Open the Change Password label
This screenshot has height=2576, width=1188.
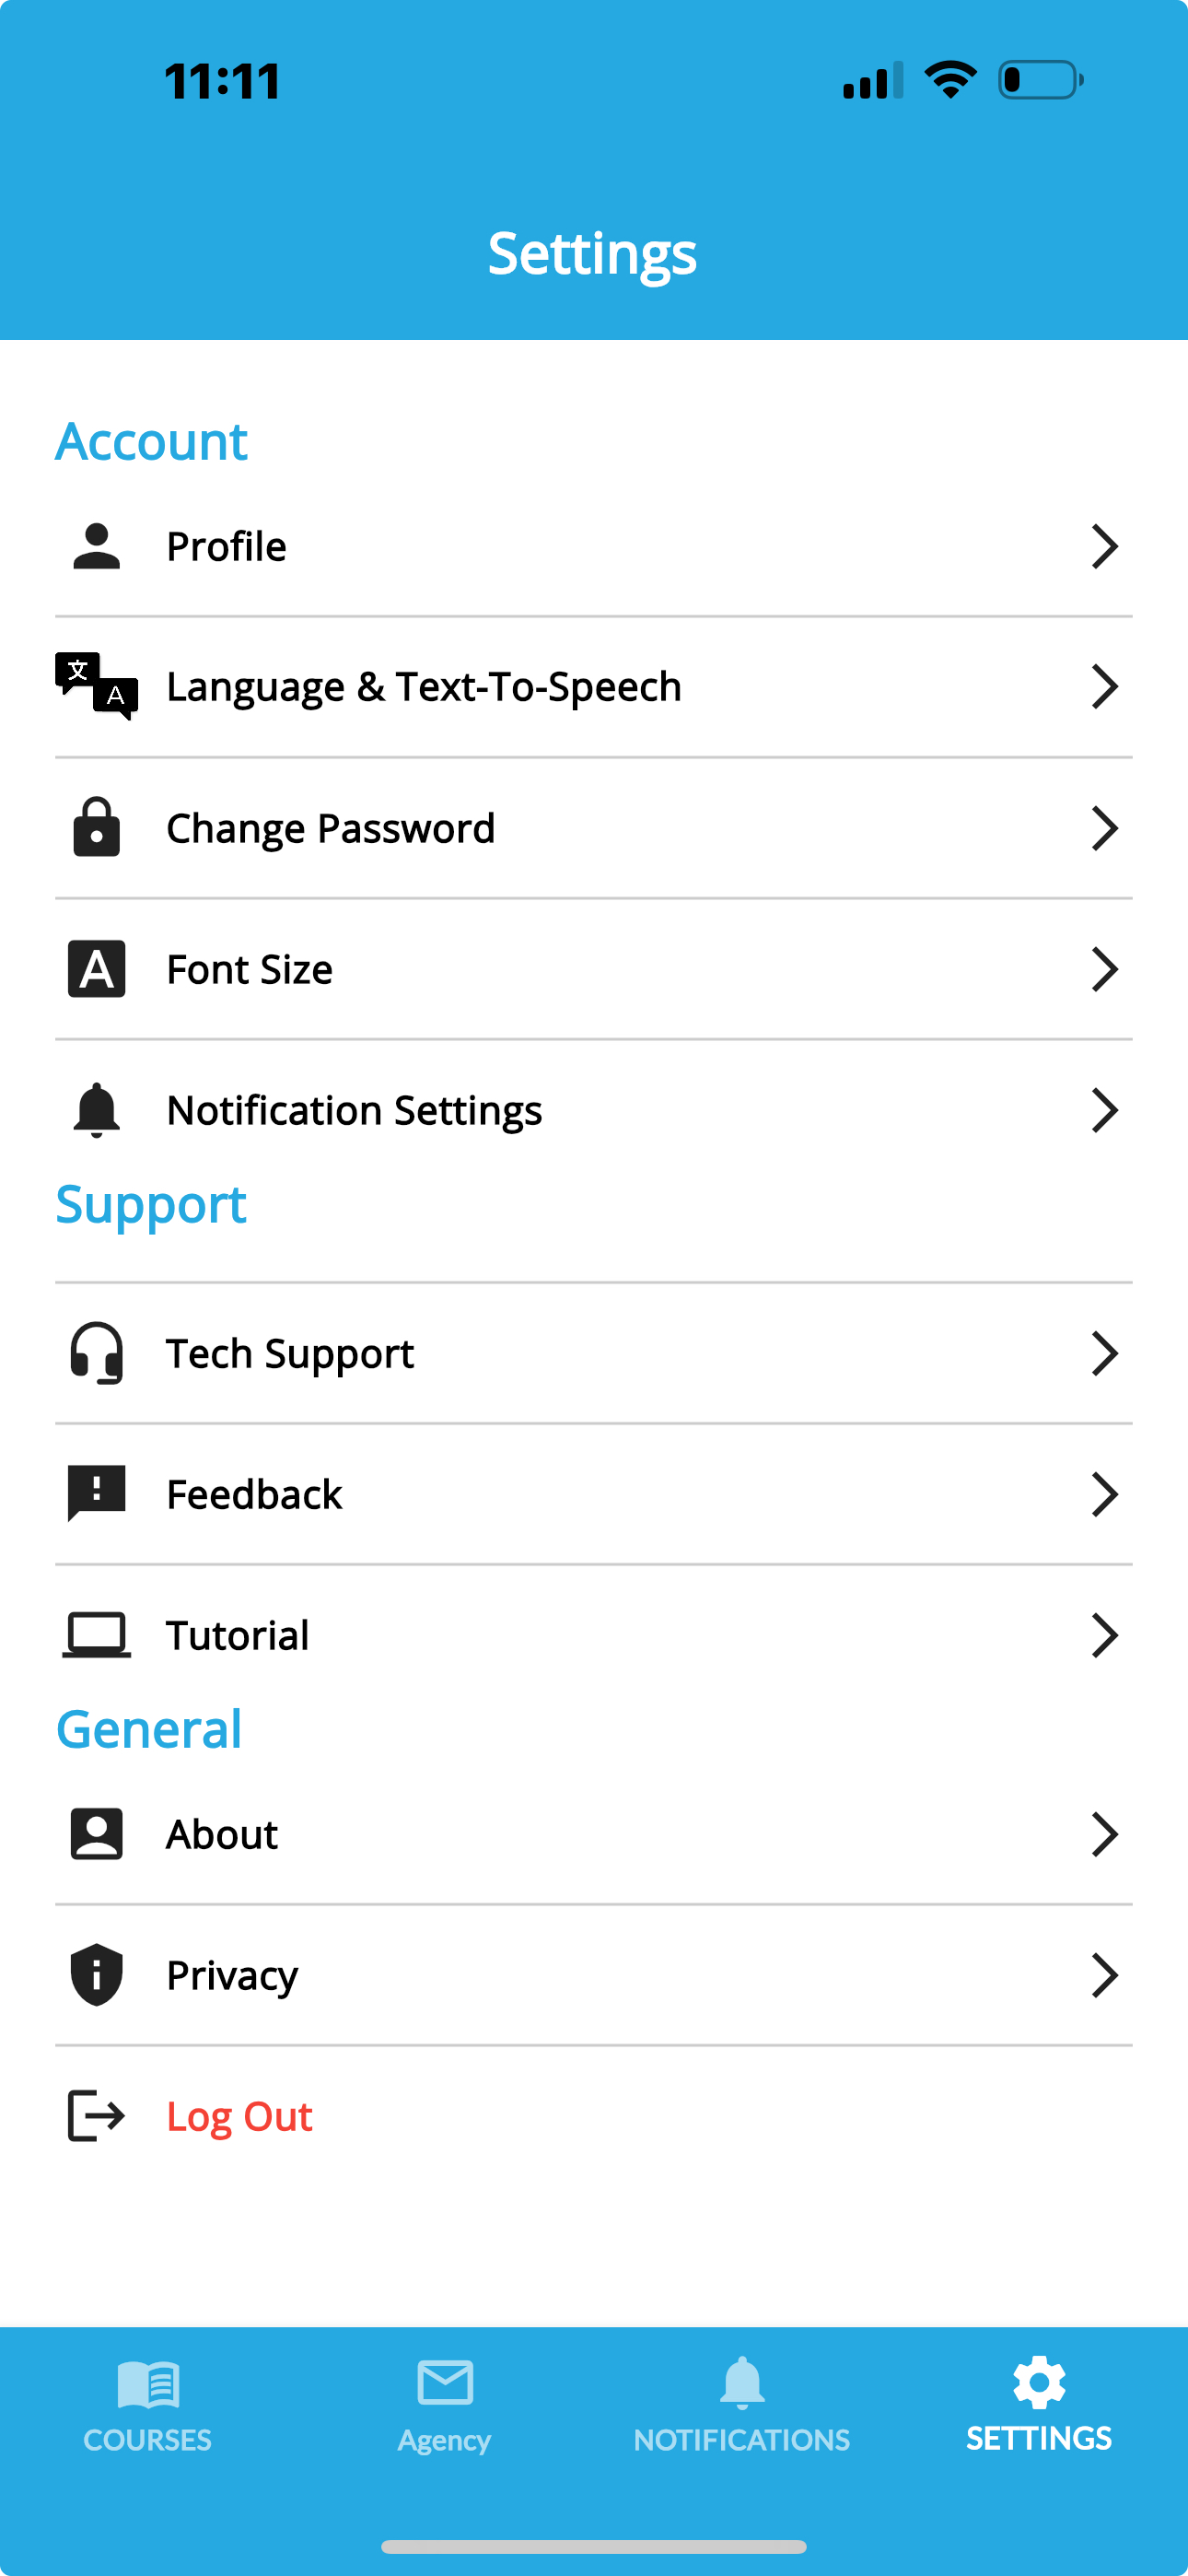point(330,828)
